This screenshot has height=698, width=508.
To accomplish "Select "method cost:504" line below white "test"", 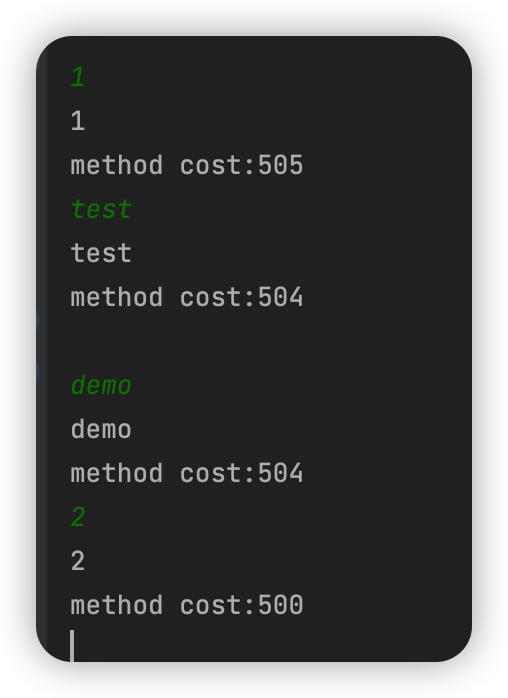I will [187, 297].
